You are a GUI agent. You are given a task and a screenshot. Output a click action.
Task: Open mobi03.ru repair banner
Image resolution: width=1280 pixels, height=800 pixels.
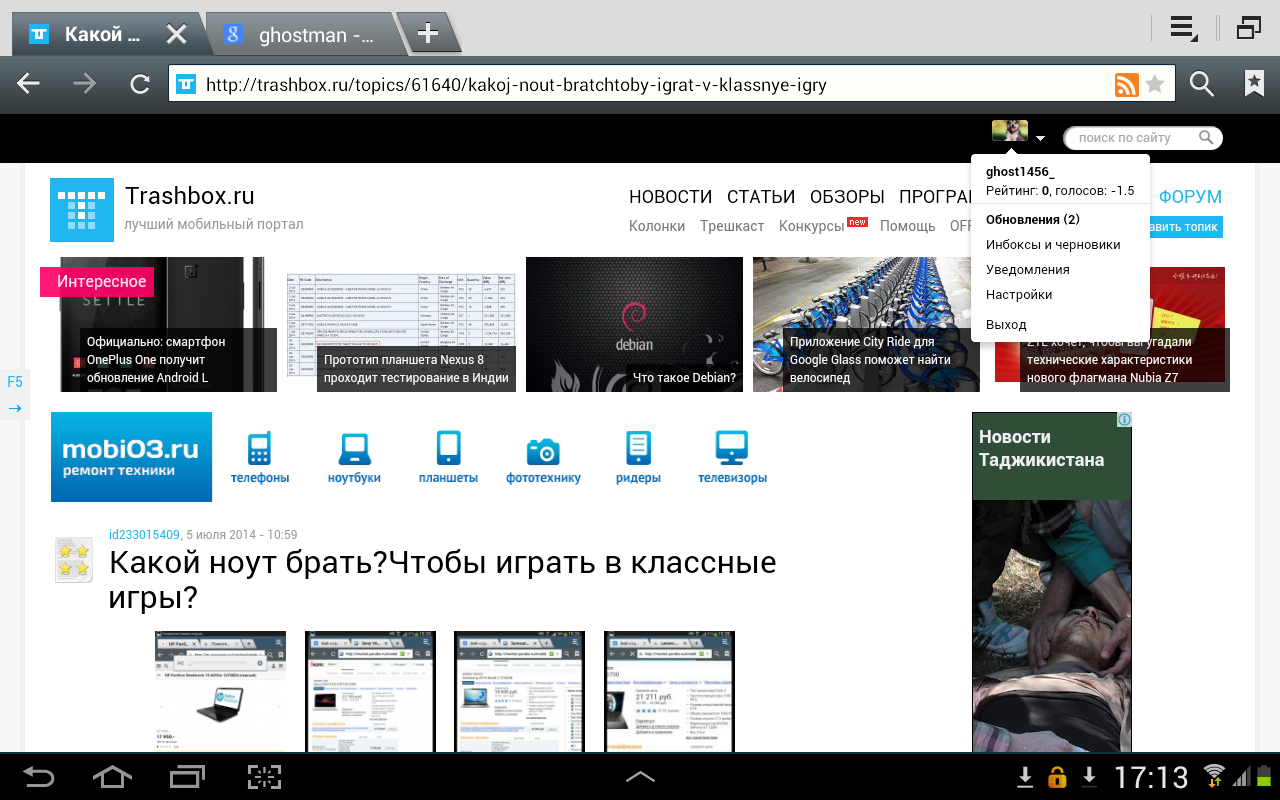coord(131,457)
